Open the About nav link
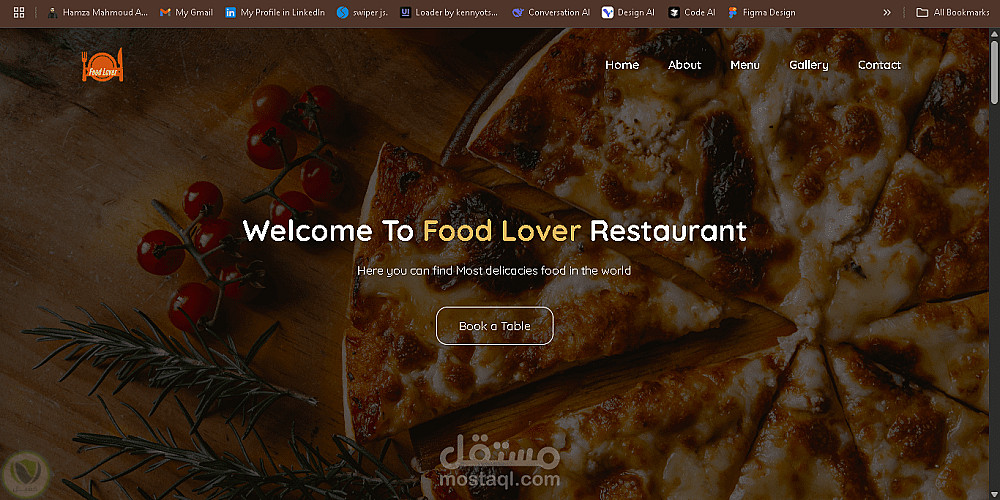The width and height of the screenshot is (1000, 500). click(x=684, y=64)
